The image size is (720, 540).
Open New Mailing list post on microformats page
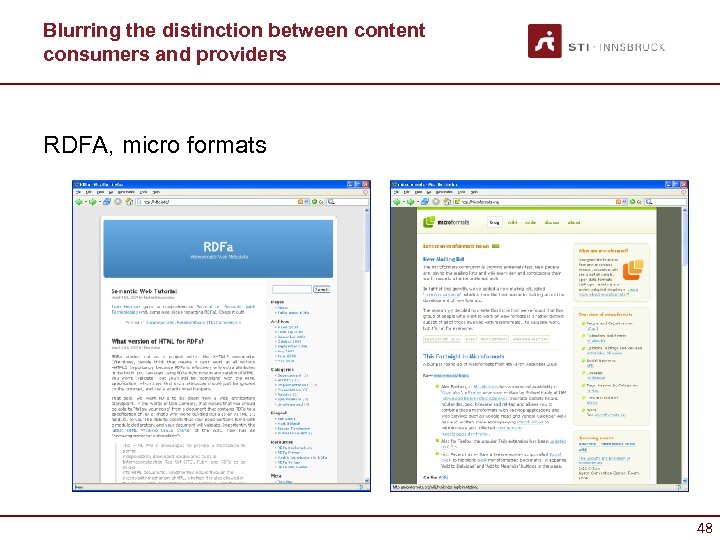(443, 259)
